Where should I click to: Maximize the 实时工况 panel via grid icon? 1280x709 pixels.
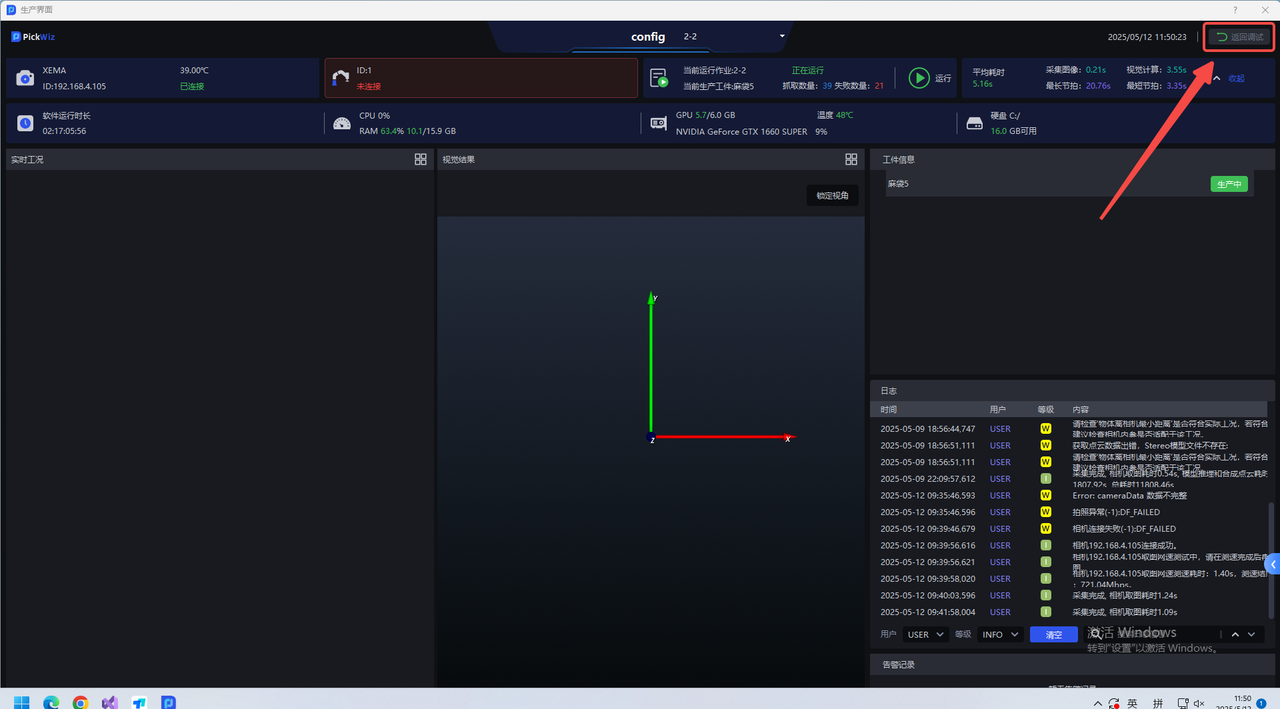pos(421,159)
